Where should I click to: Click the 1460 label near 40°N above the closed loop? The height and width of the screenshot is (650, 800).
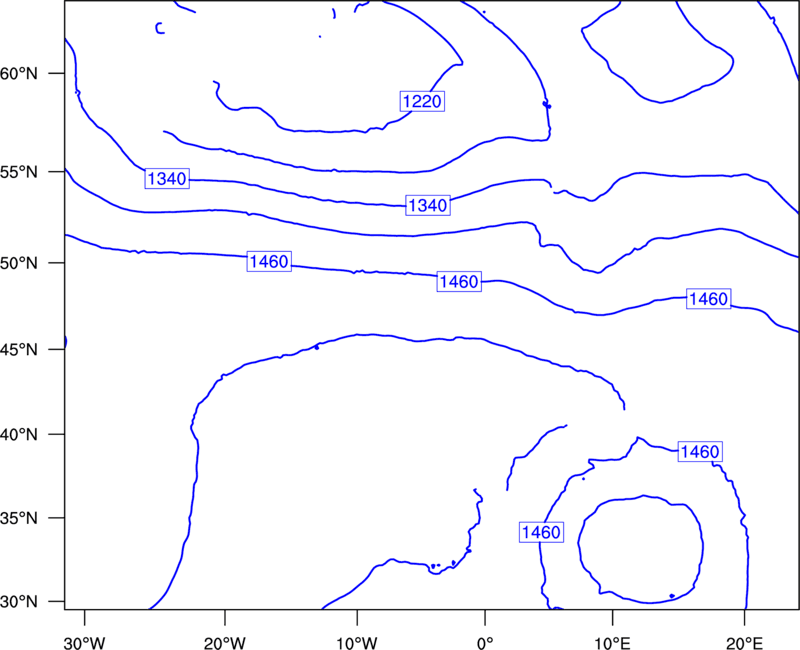(x=700, y=452)
